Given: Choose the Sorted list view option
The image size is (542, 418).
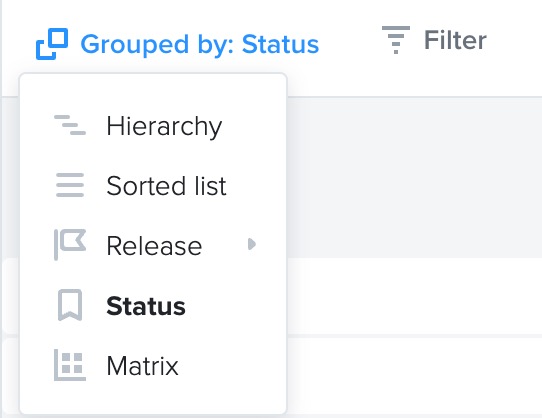Looking at the screenshot, I should pos(153,186).
